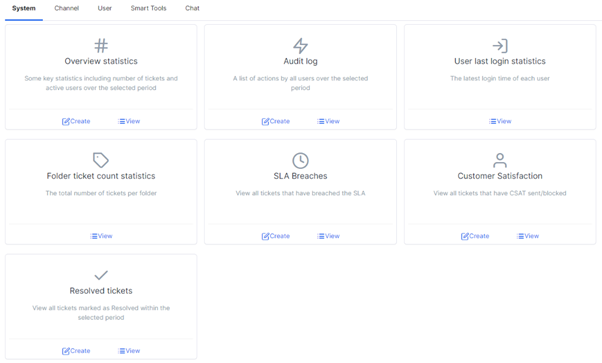The width and height of the screenshot is (602, 363).
Task: Create a Customer Satisfaction report
Action: pyautogui.click(x=475, y=236)
